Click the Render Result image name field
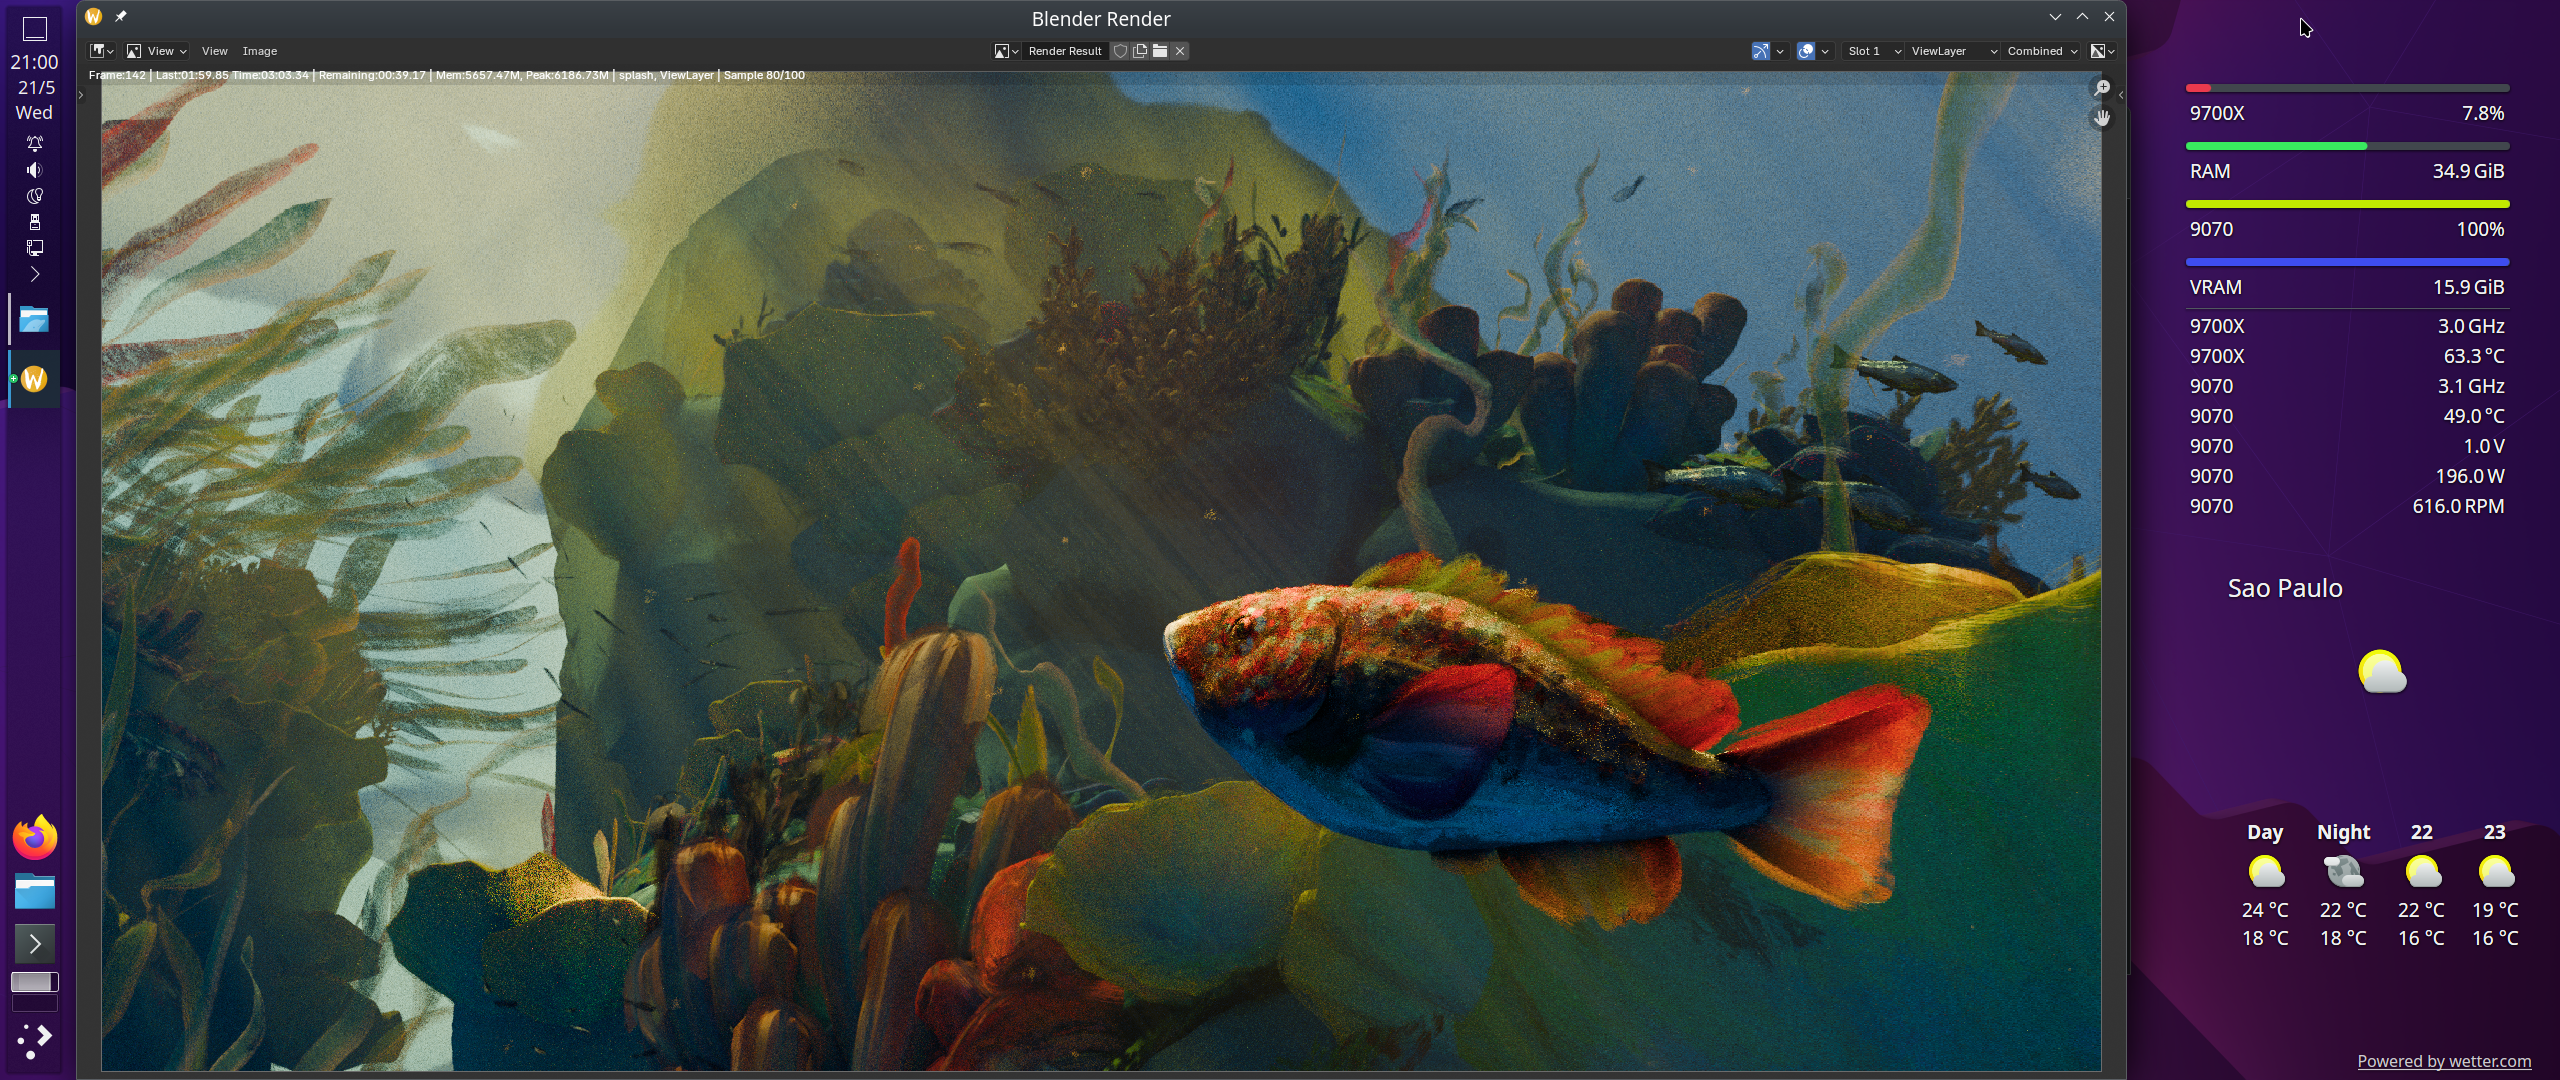This screenshot has height=1080, width=2560. pyautogui.click(x=1064, y=51)
